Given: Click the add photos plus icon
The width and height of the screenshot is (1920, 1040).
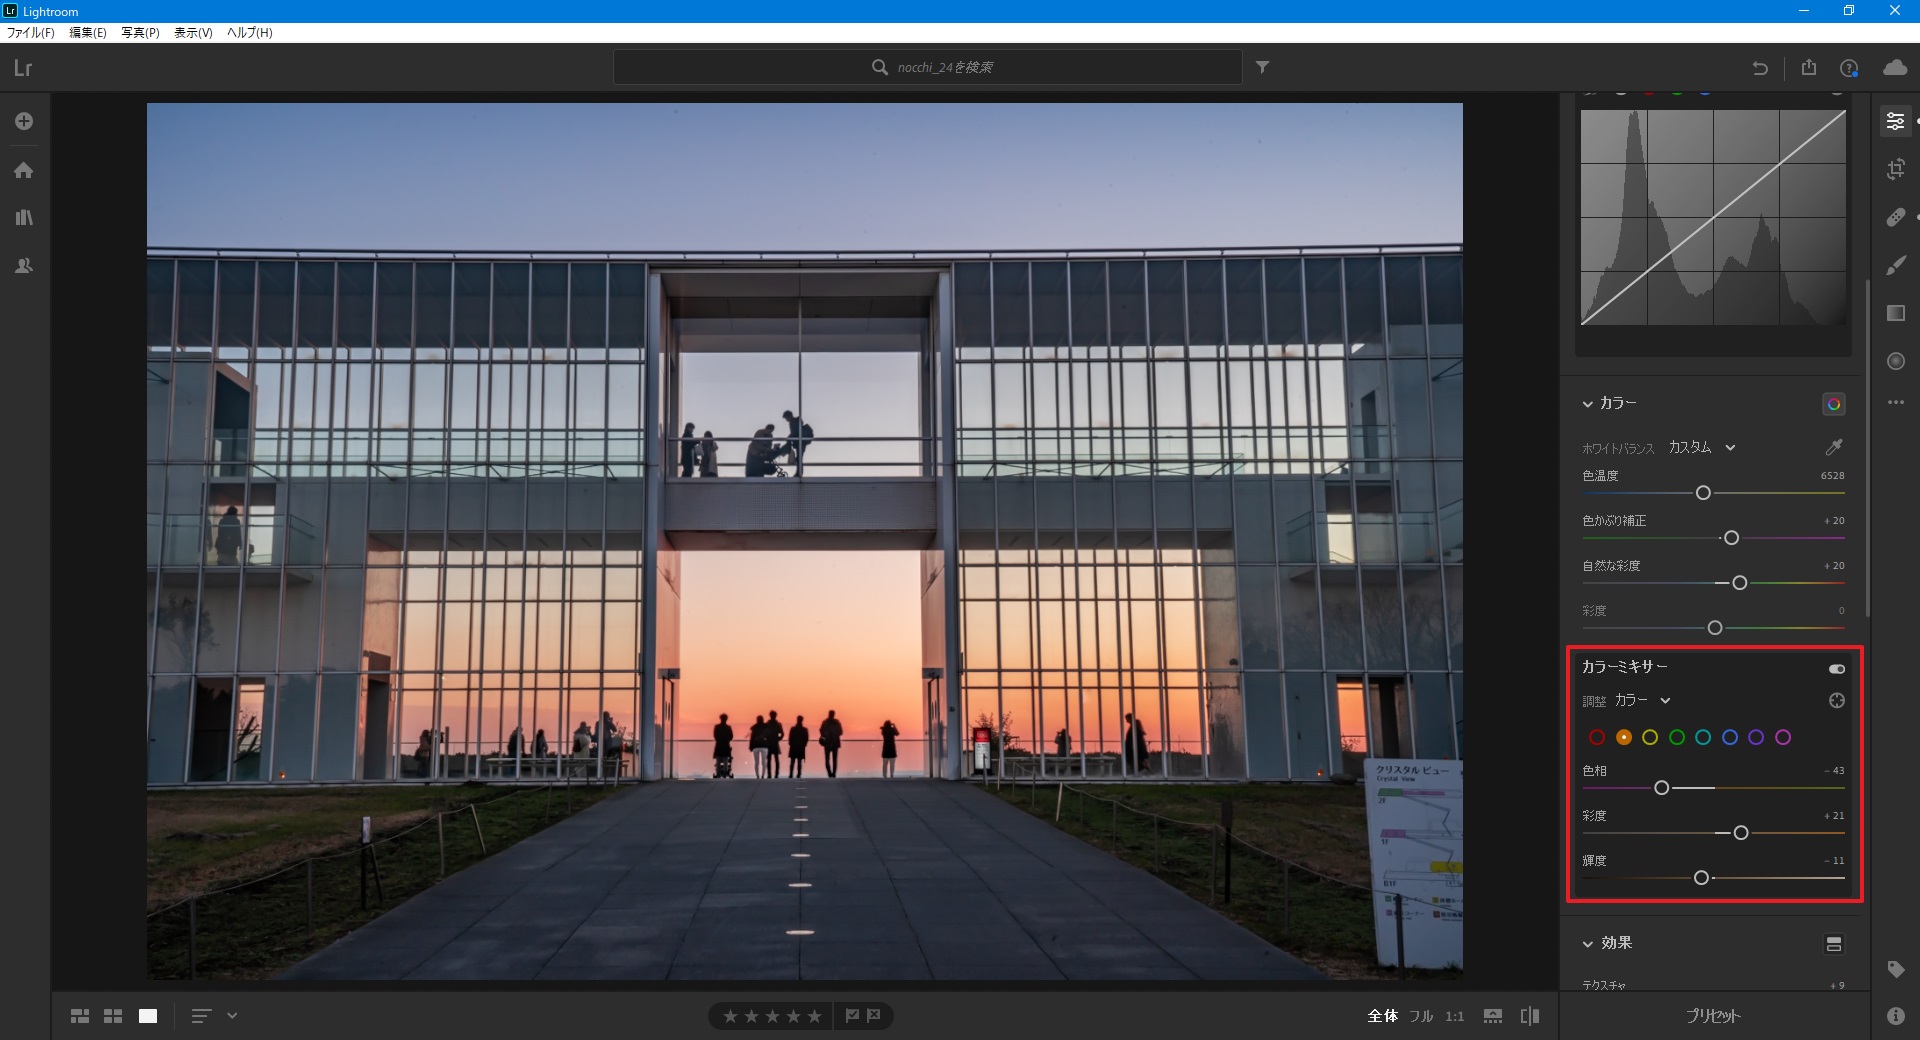Looking at the screenshot, I should pyautogui.click(x=24, y=121).
